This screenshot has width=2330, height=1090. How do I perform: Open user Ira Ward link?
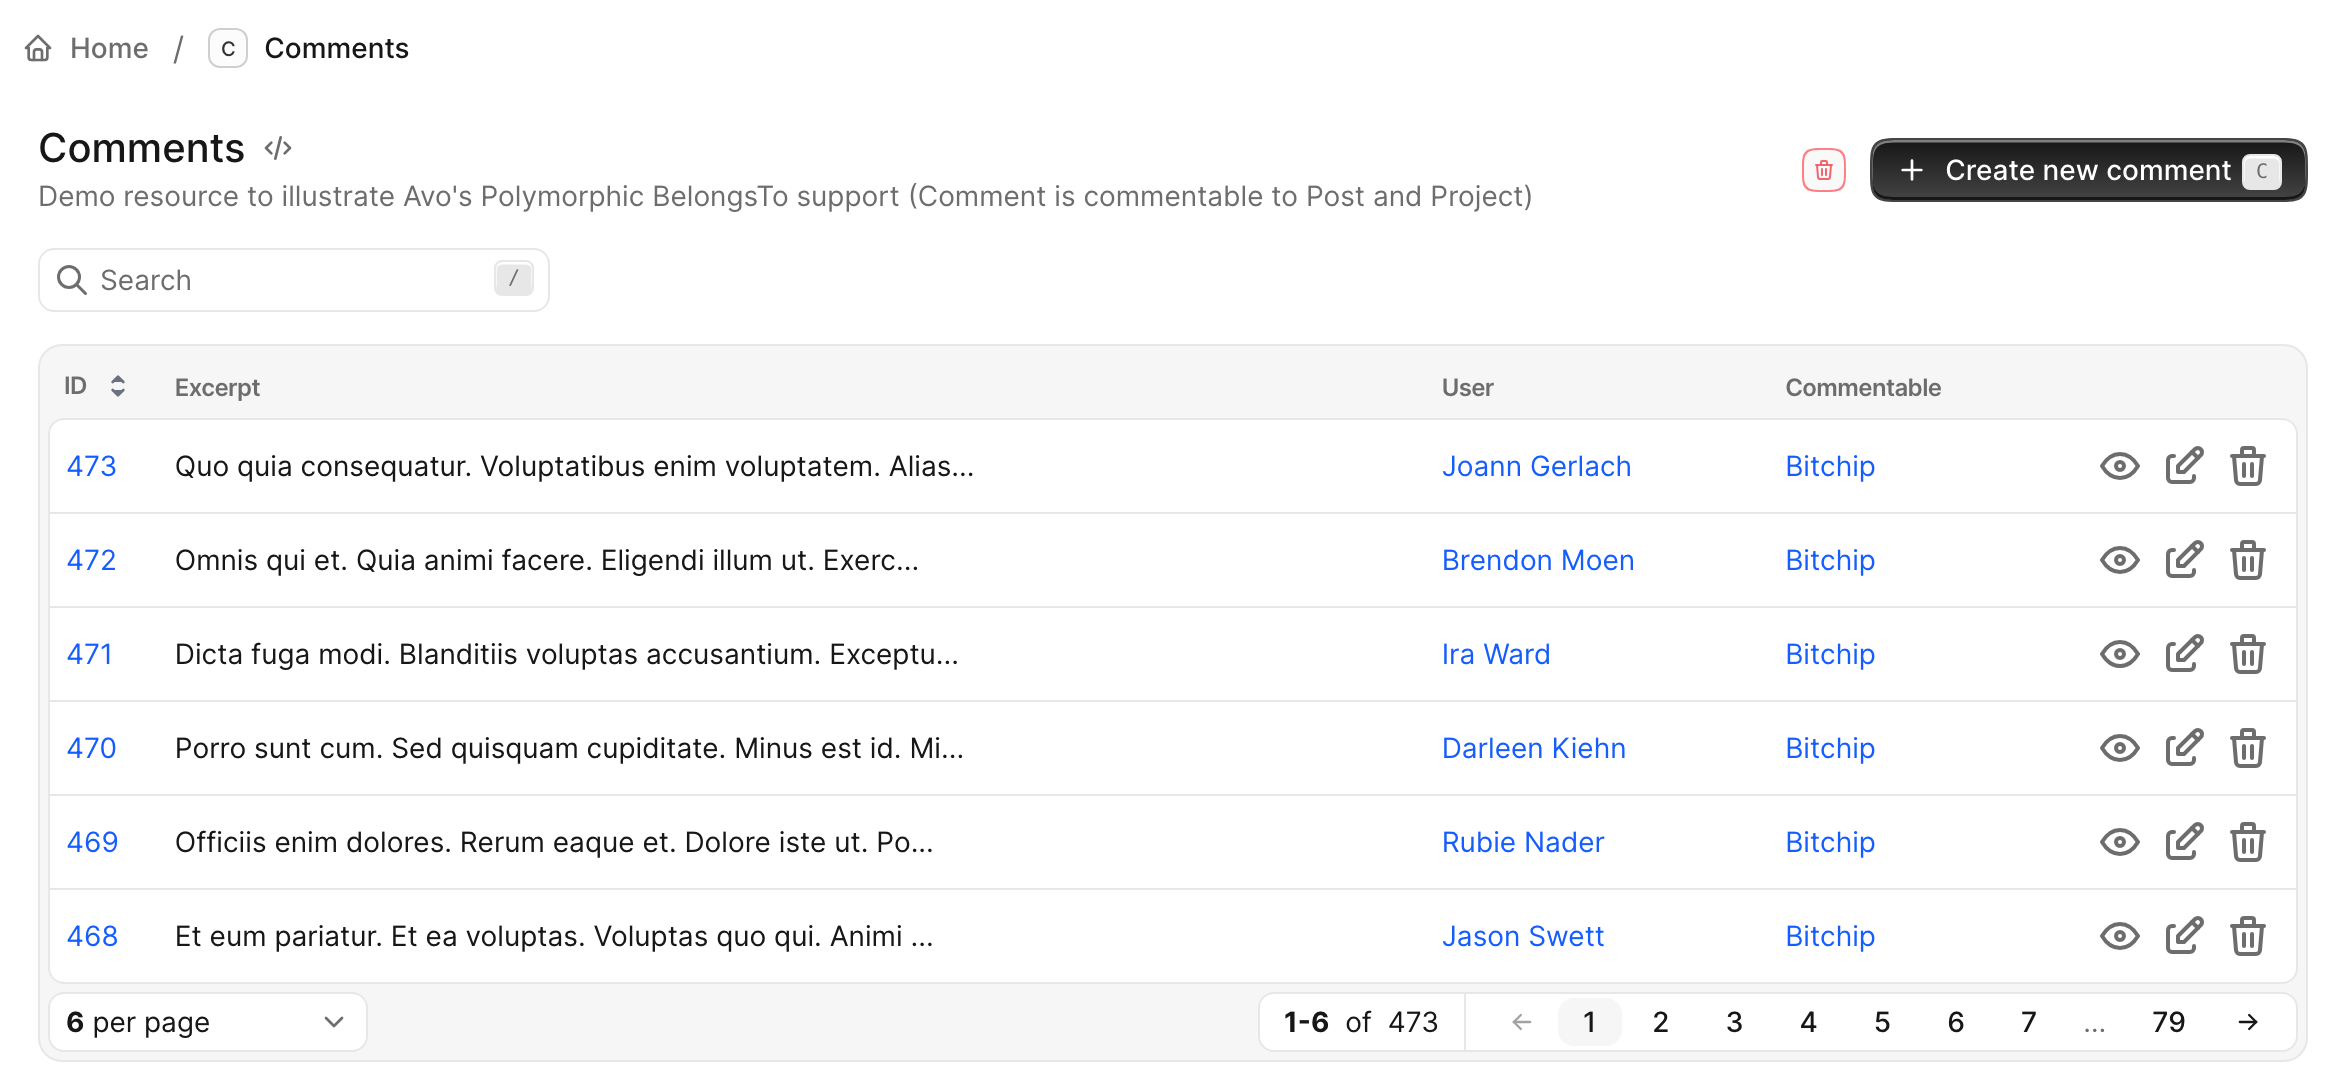point(1496,654)
